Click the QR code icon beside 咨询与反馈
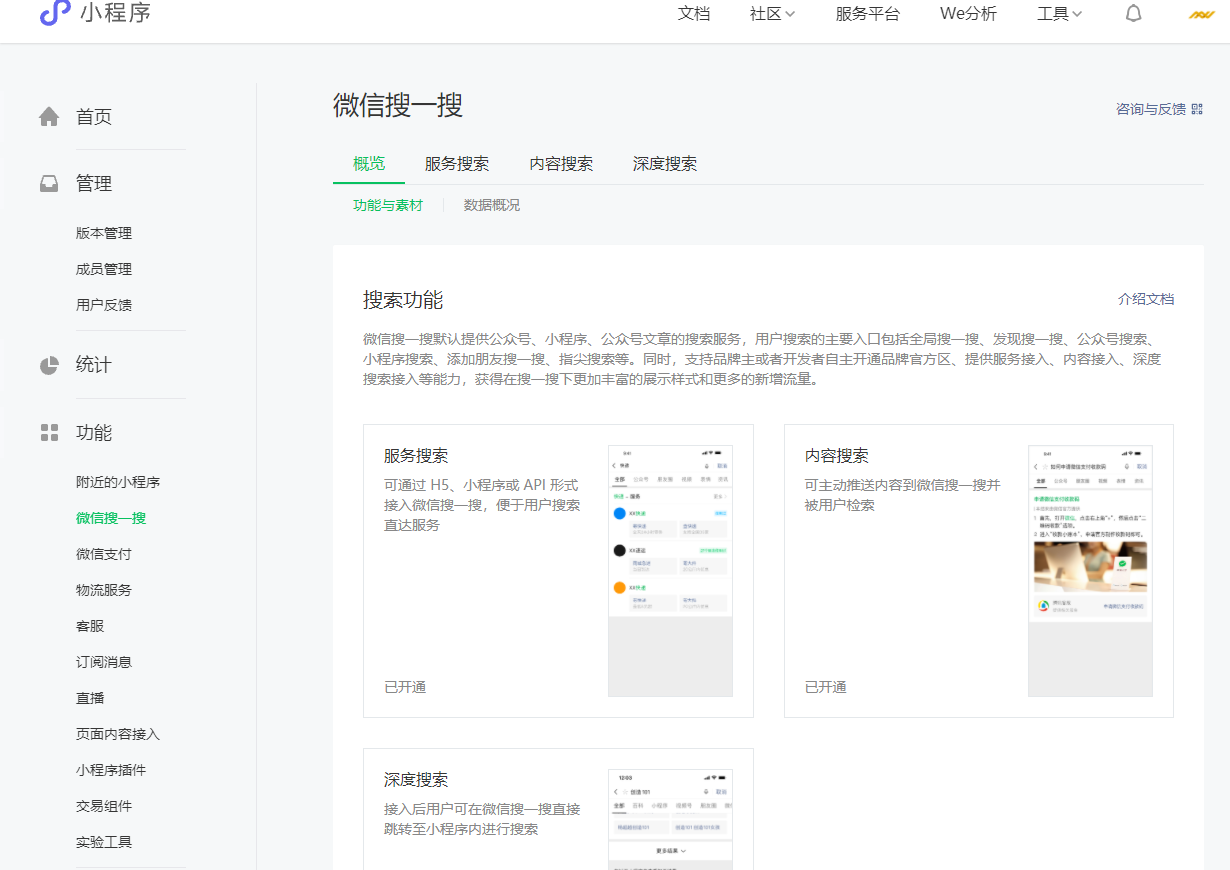 click(x=1197, y=109)
